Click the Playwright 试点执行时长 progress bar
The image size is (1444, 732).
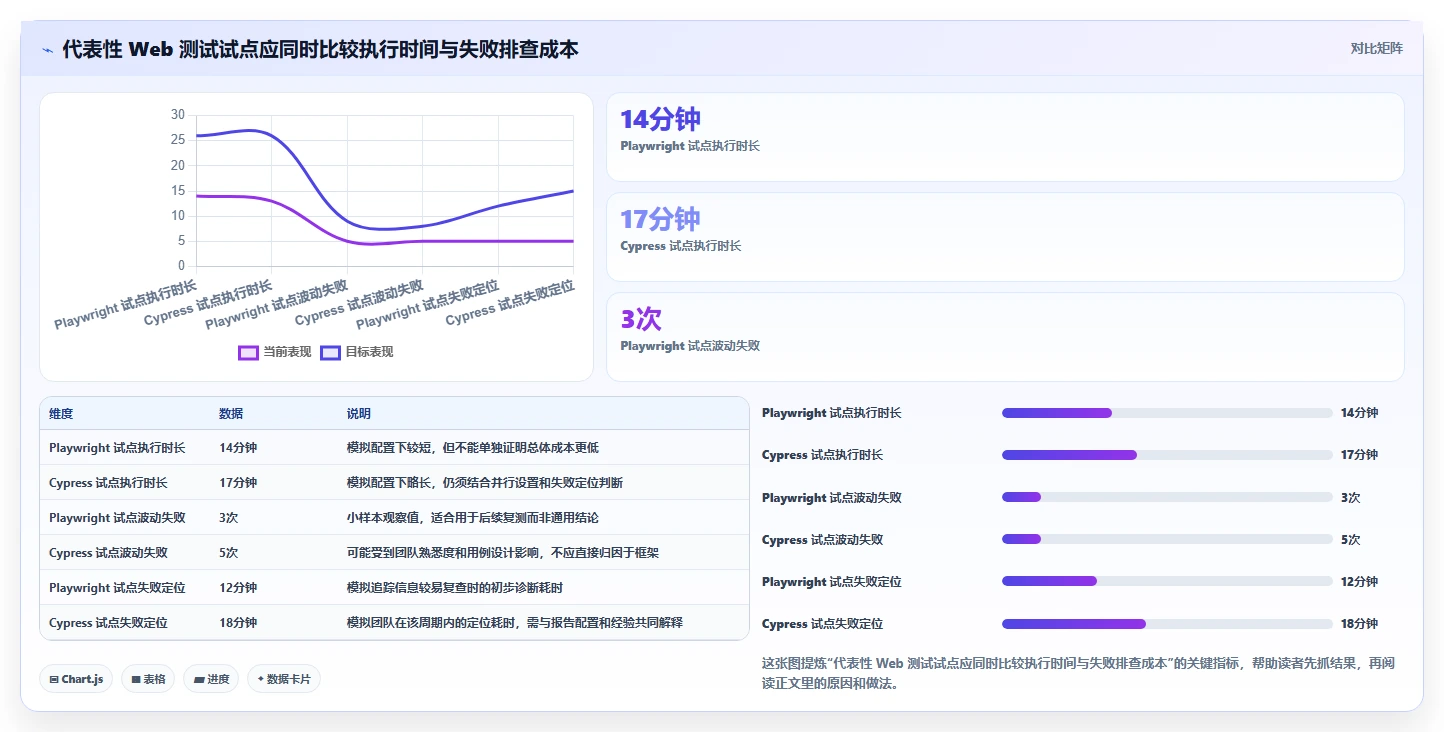[1167, 413]
